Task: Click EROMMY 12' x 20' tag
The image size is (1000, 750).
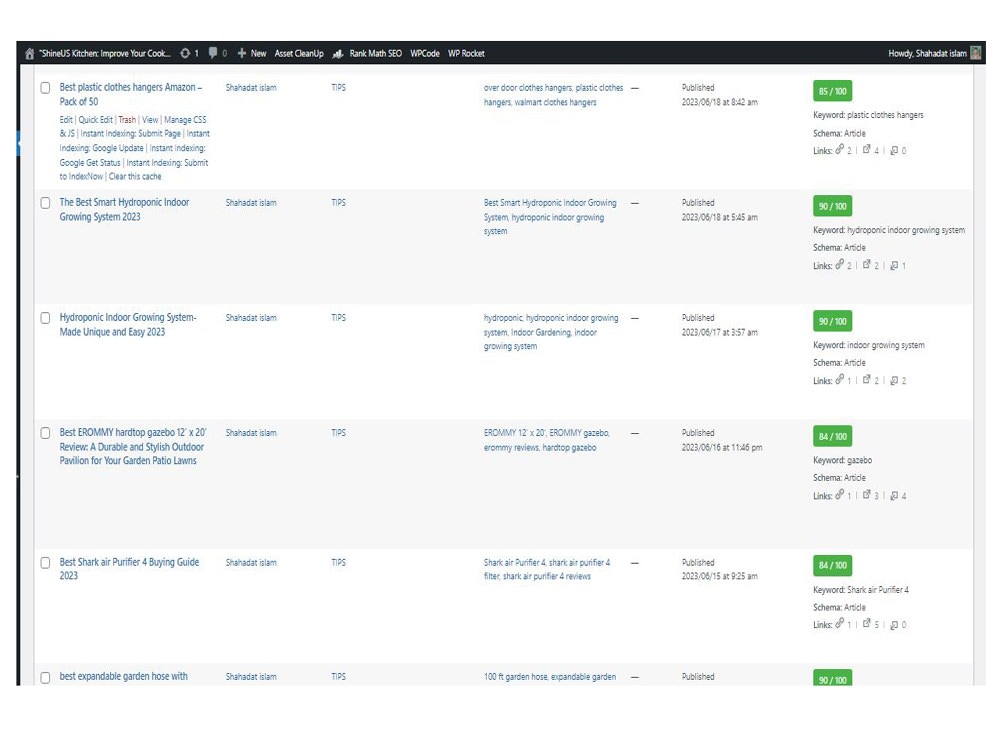Action: pos(514,433)
